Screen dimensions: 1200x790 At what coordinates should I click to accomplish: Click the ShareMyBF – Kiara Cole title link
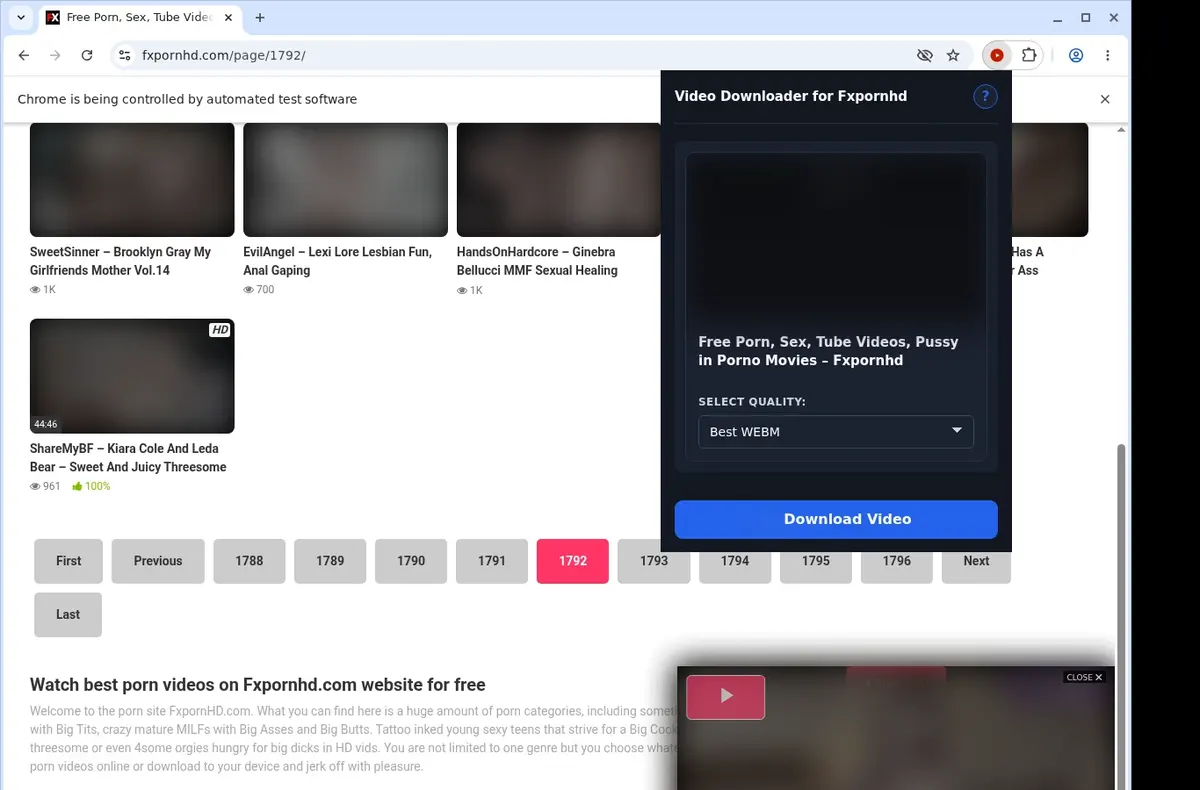128,458
